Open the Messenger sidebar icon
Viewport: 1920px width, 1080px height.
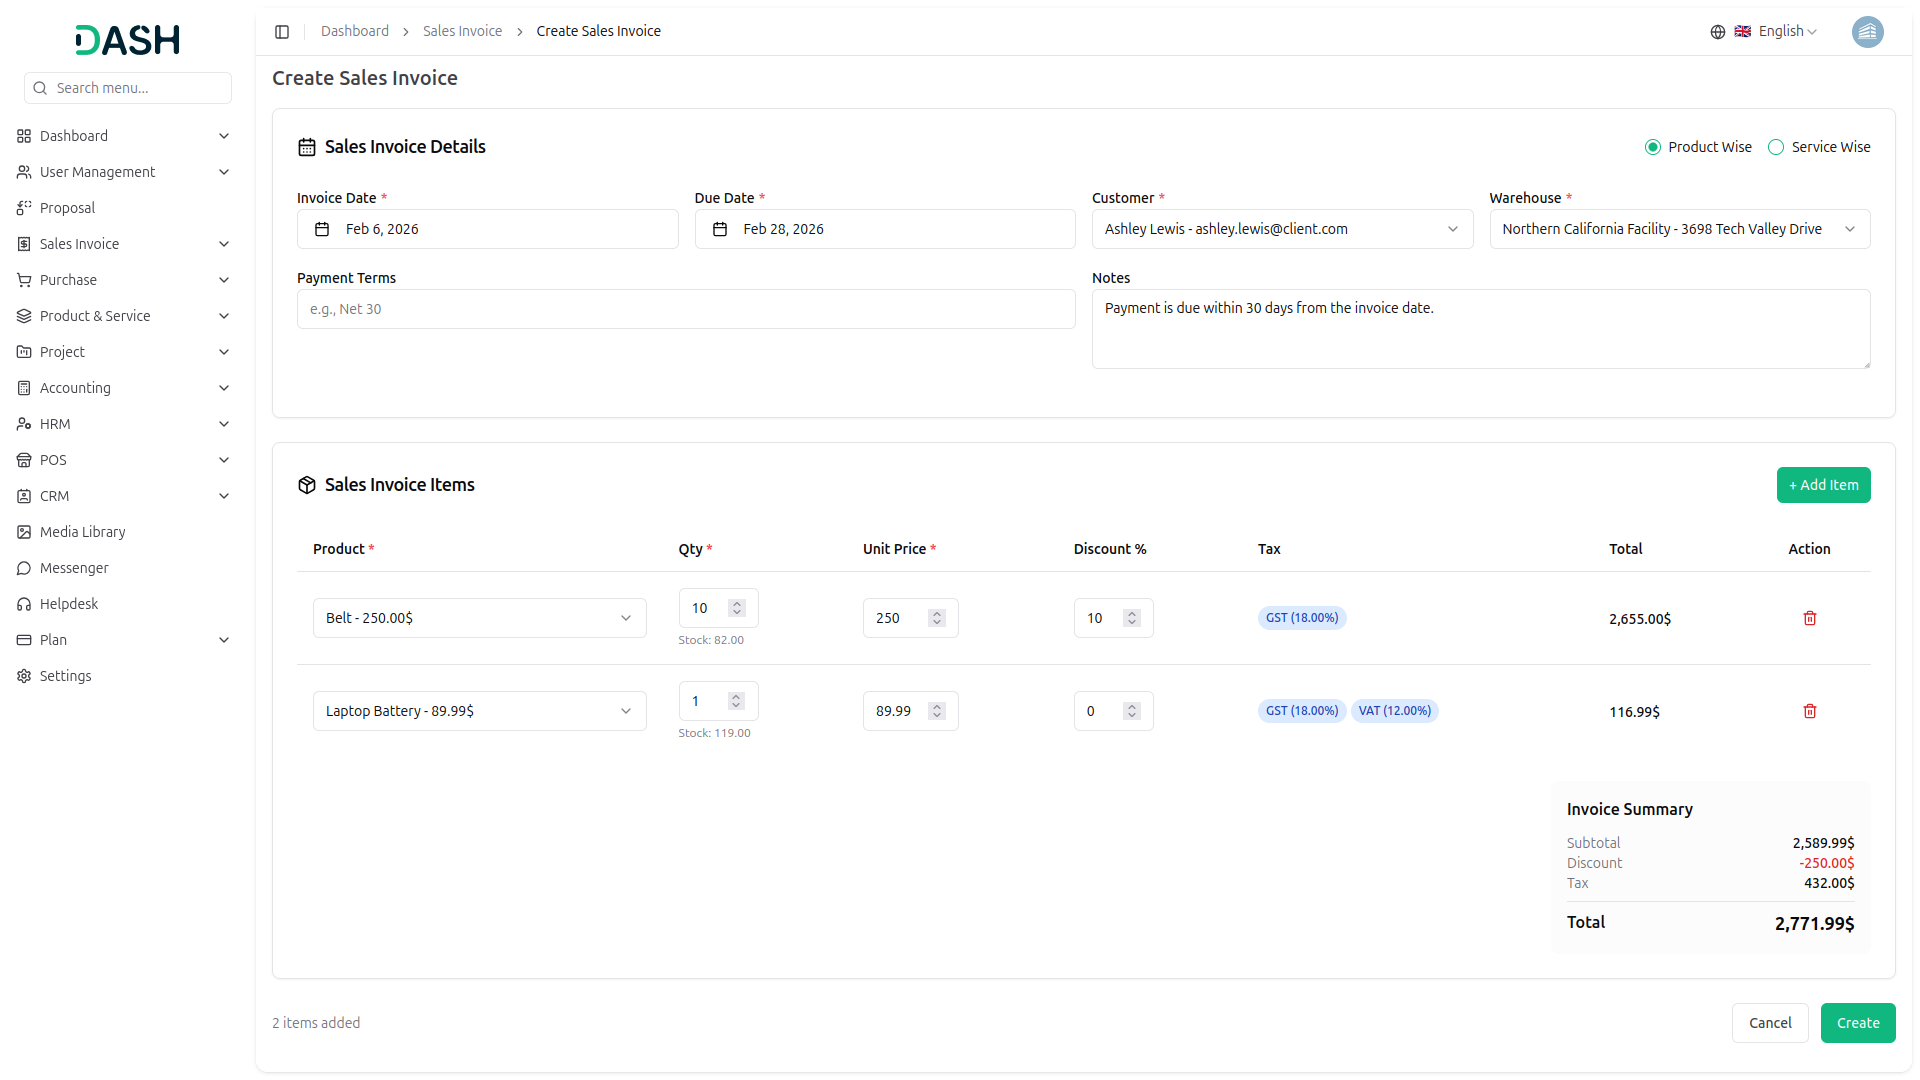pyautogui.click(x=24, y=568)
